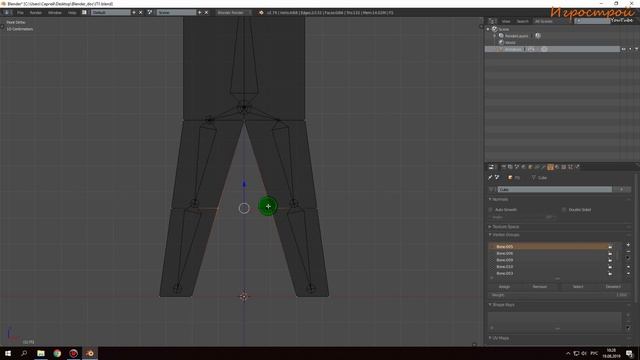This screenshot has height=360, width=640.
Task: Select the Armature row in outliner
Action: tap(552, 49)
